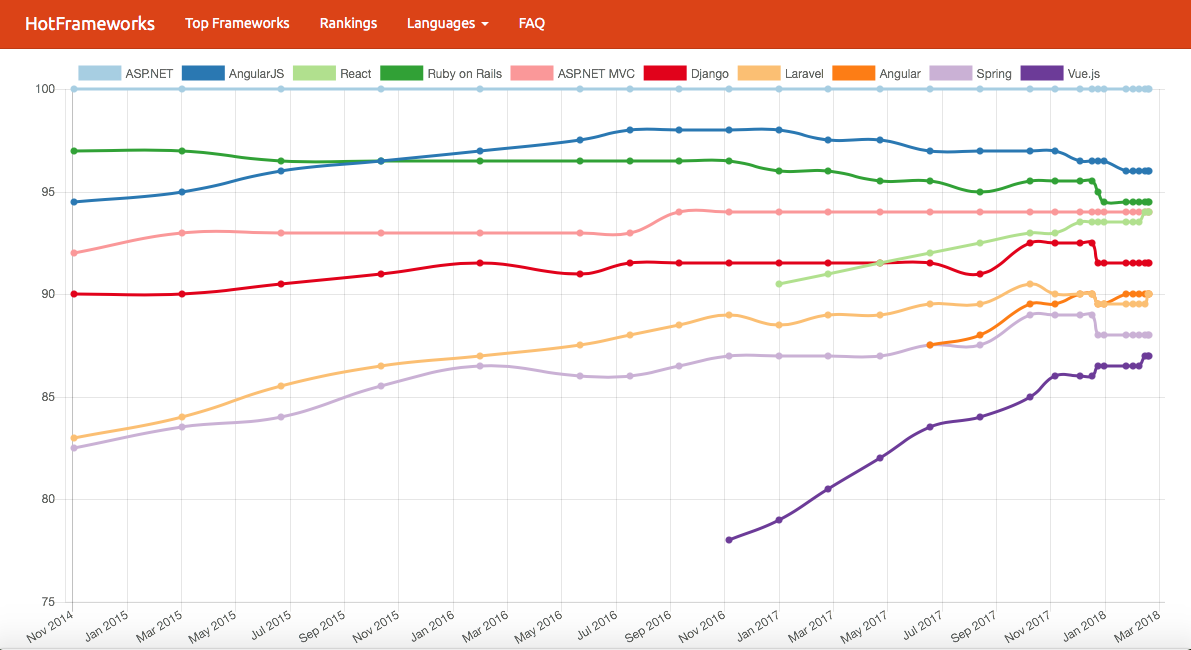
Task: Click the 85 y-axis label
Action: tap(48, 397)
